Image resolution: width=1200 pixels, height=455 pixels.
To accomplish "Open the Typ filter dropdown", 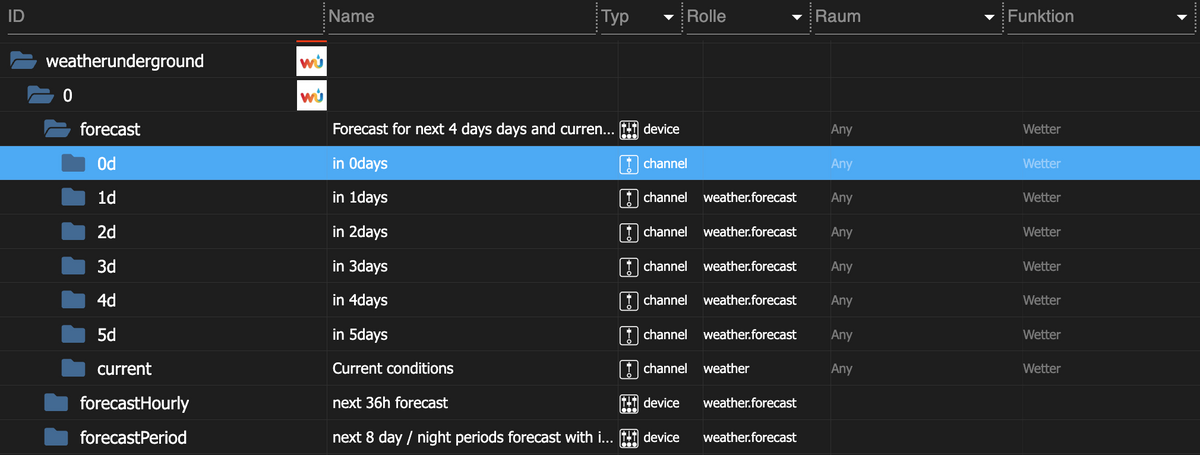I will (667, 17).
